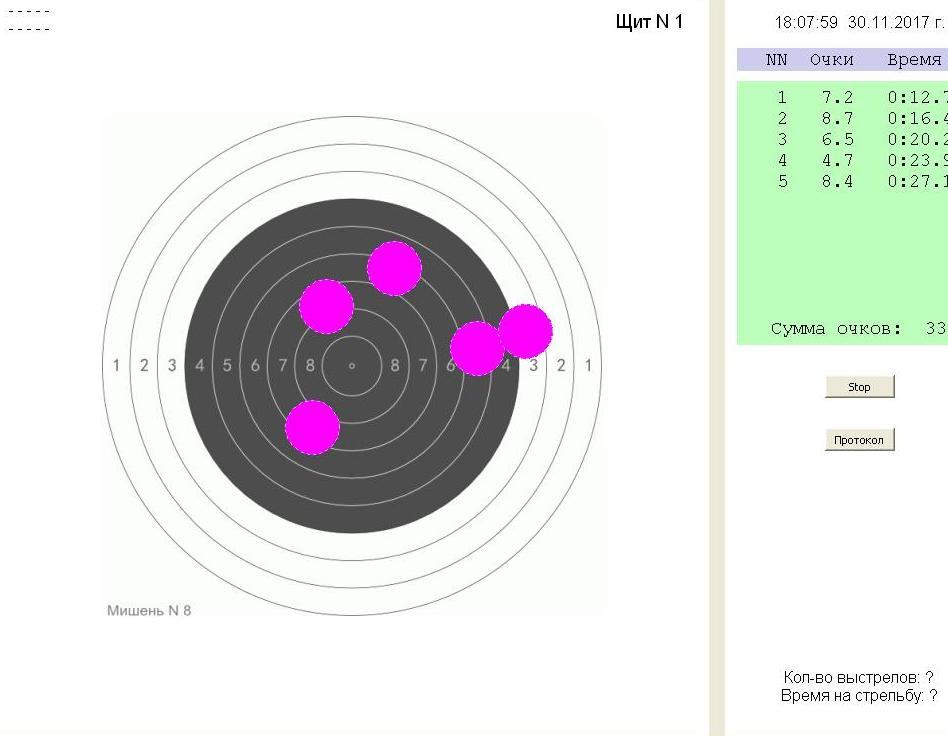Screen dimensions: 948x736
Task: Click the Время column header
Action: (x=914, y=60)
